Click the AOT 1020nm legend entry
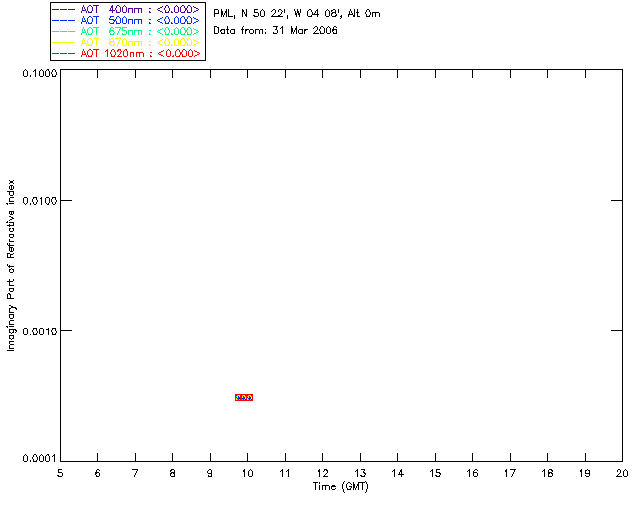 126,53
